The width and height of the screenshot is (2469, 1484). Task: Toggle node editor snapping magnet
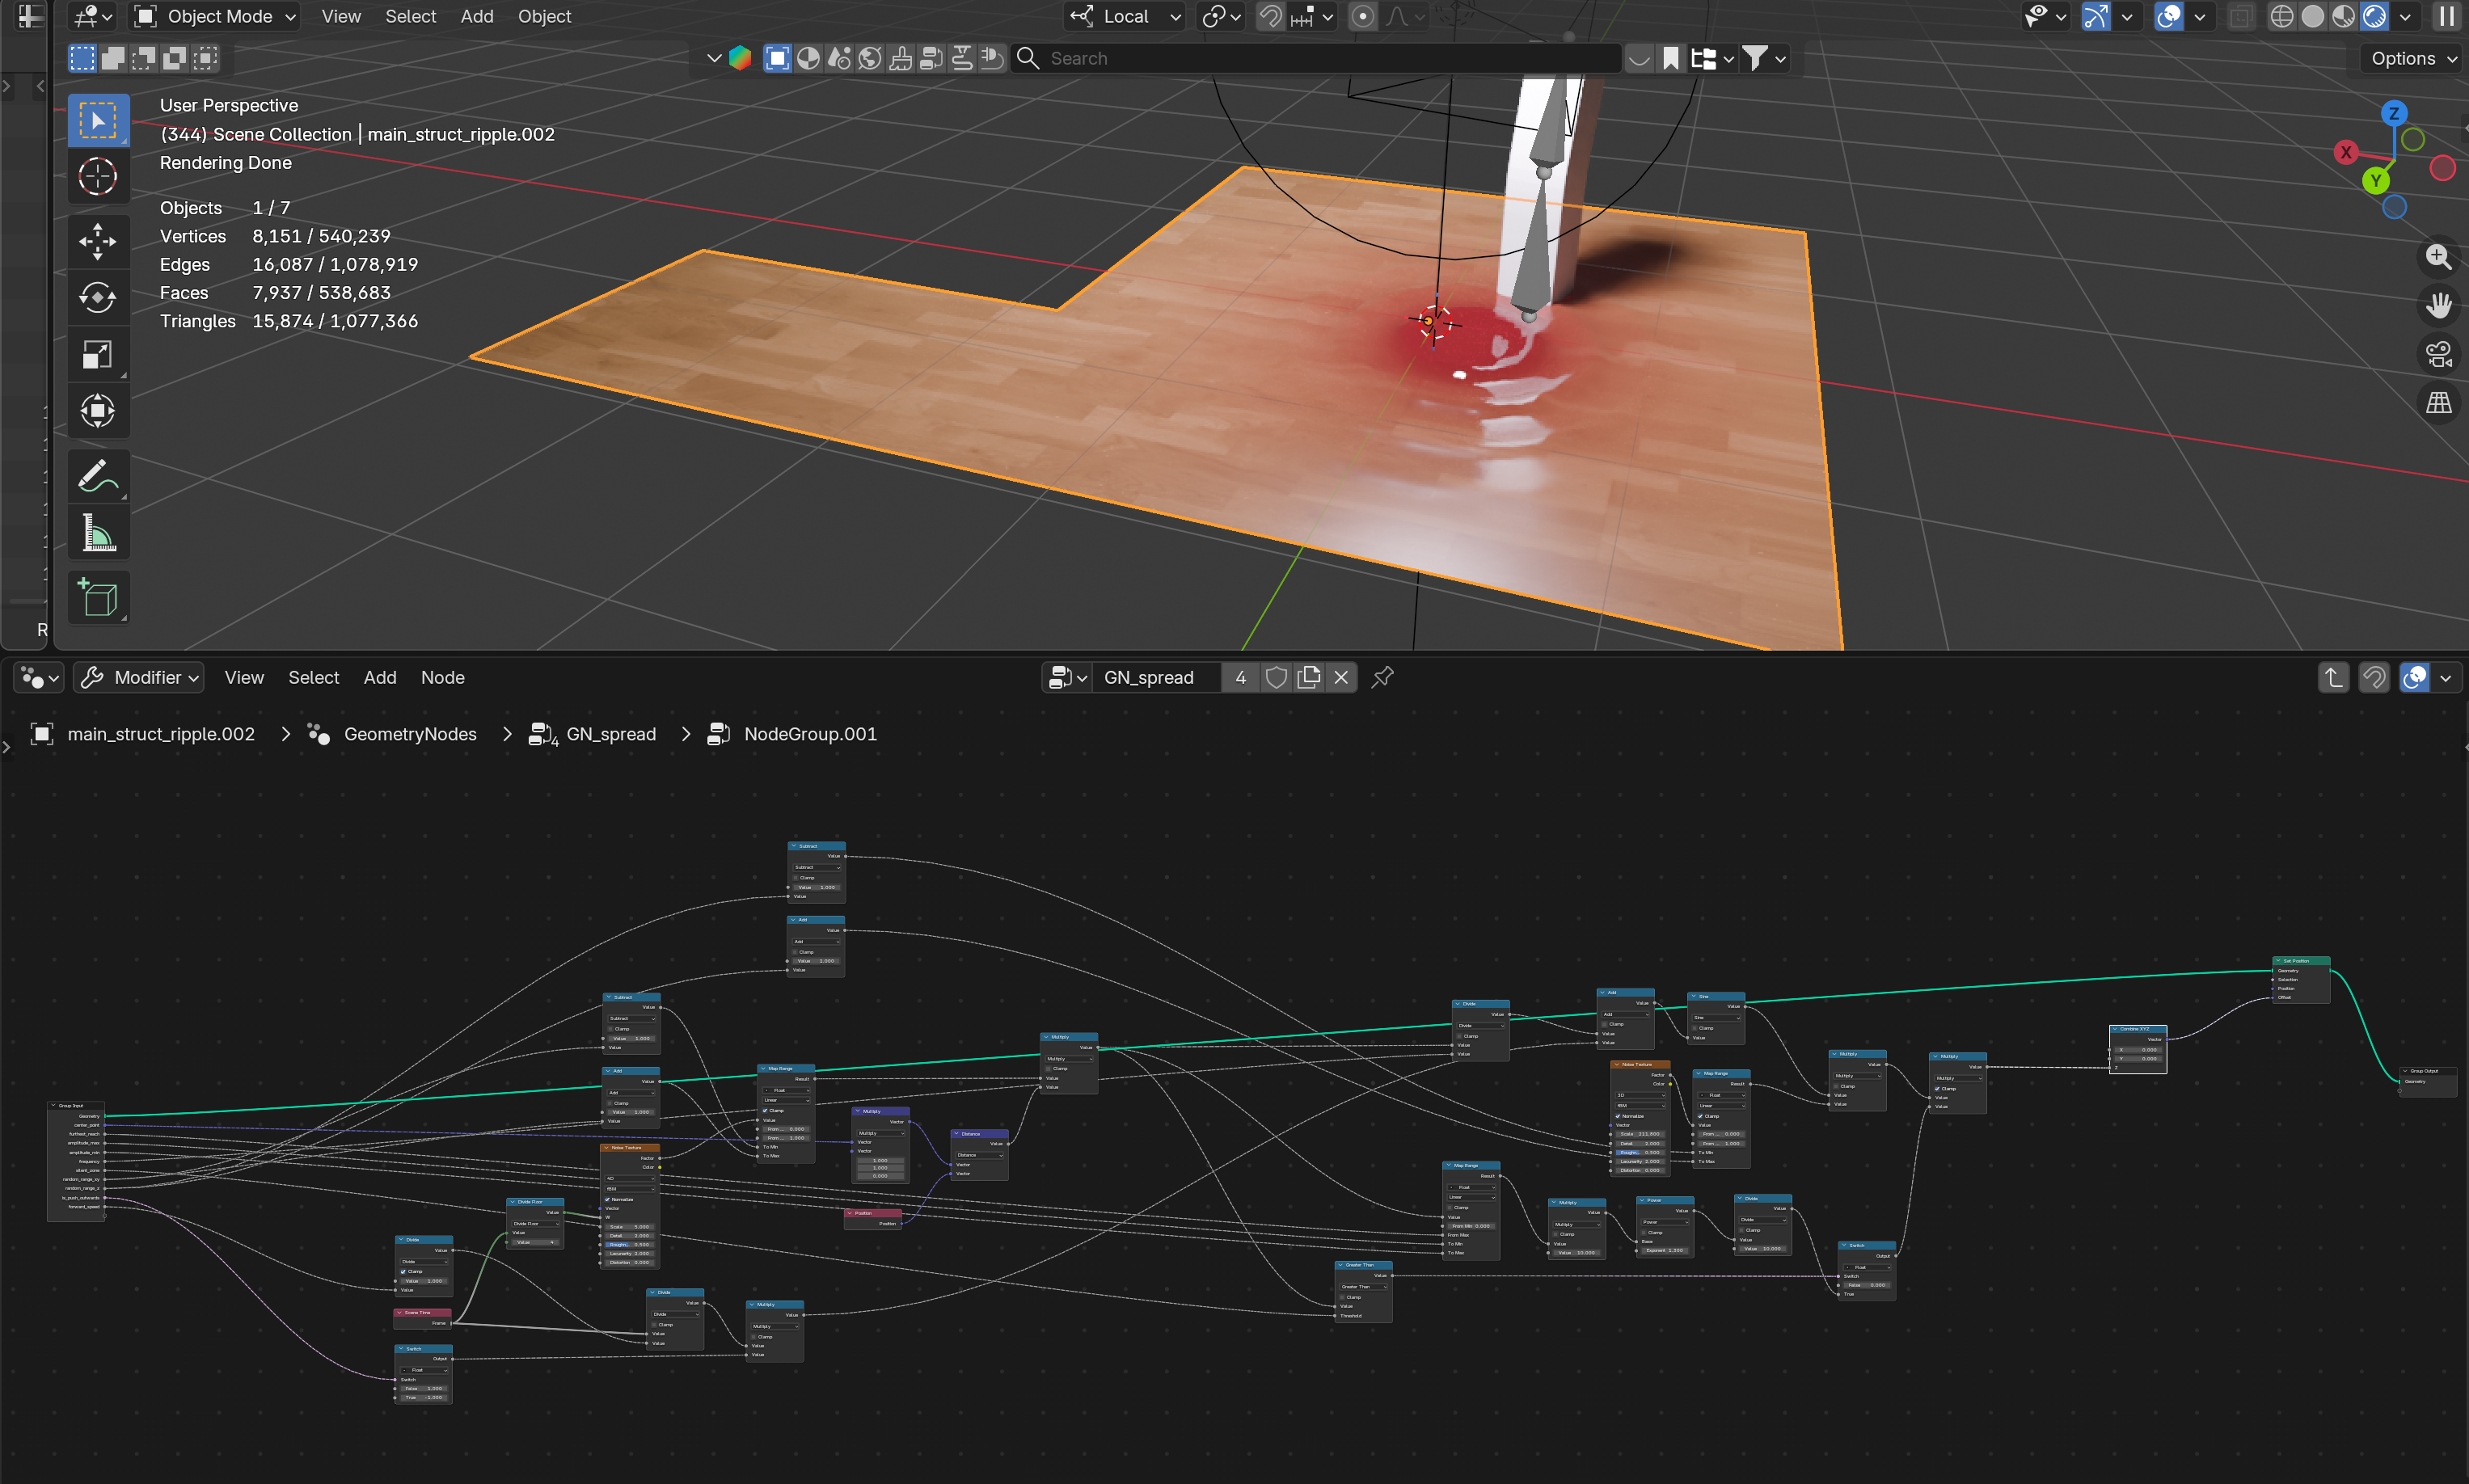tap(2373, 677)
